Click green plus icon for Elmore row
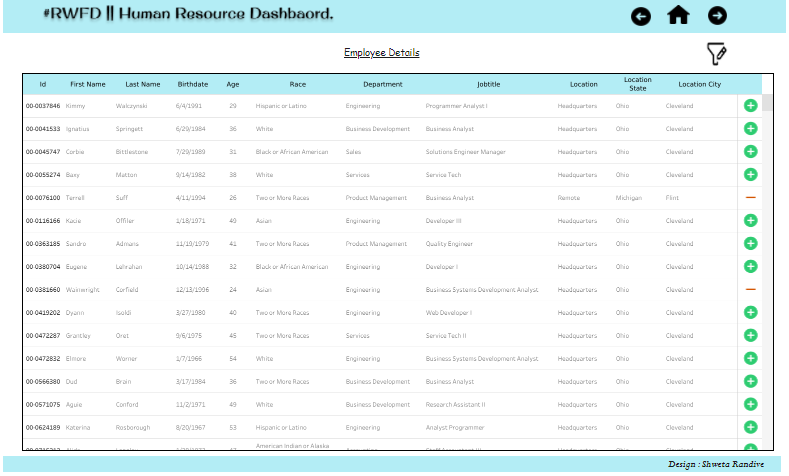 coord(750,358)
